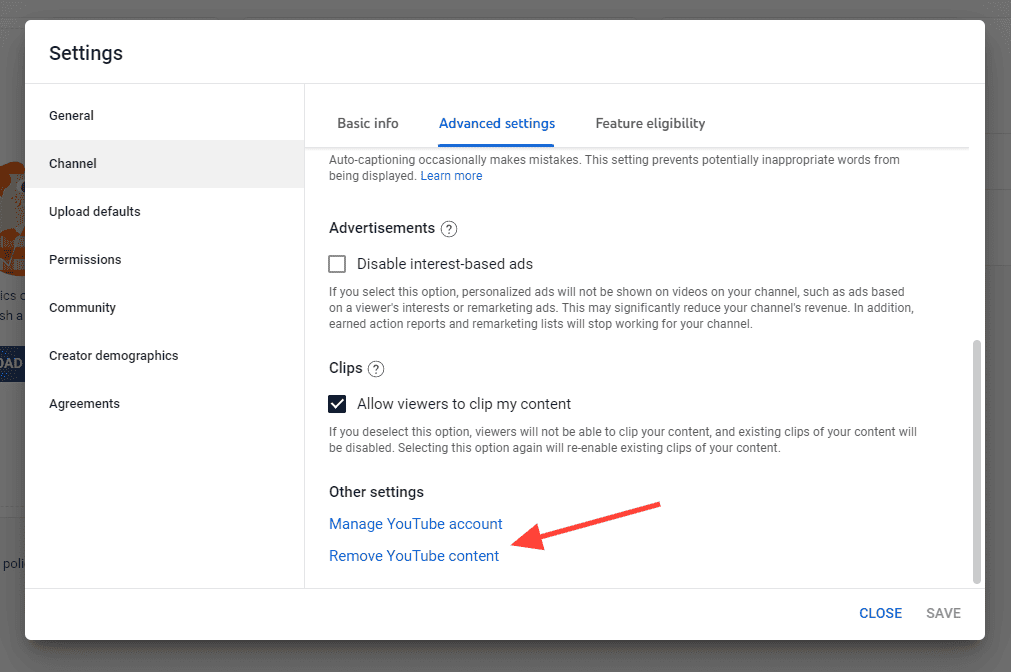Select the Advanced settings tab
The width and height of the screenshot is (1011, 672).
pos(496,123)
